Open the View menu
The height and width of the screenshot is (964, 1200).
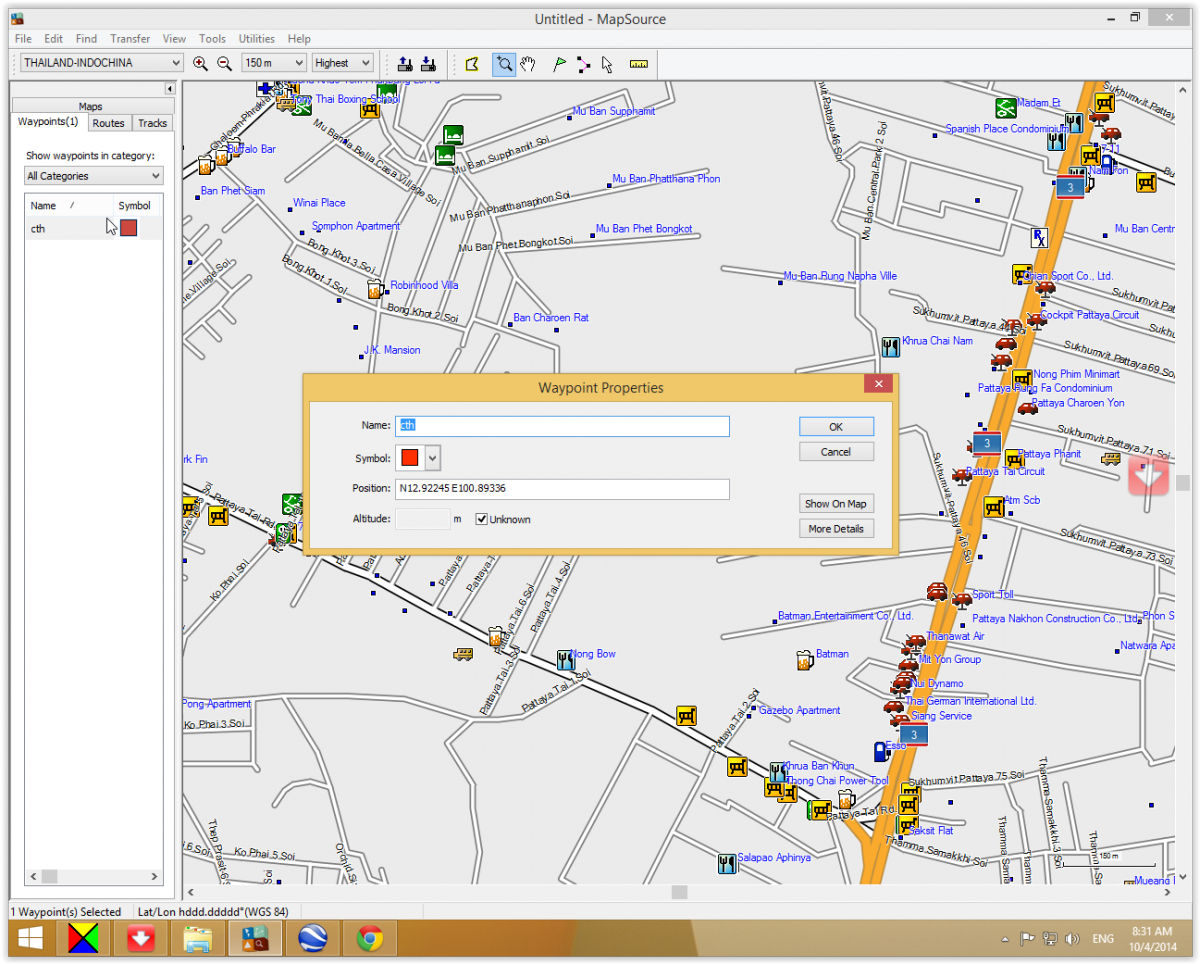pos(174,39)
